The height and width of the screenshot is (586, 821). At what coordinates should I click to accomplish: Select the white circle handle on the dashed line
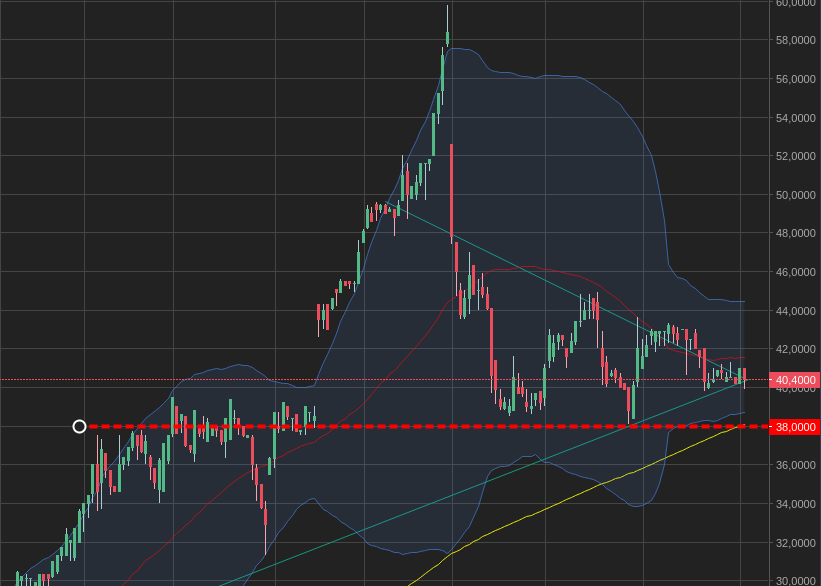80,427
